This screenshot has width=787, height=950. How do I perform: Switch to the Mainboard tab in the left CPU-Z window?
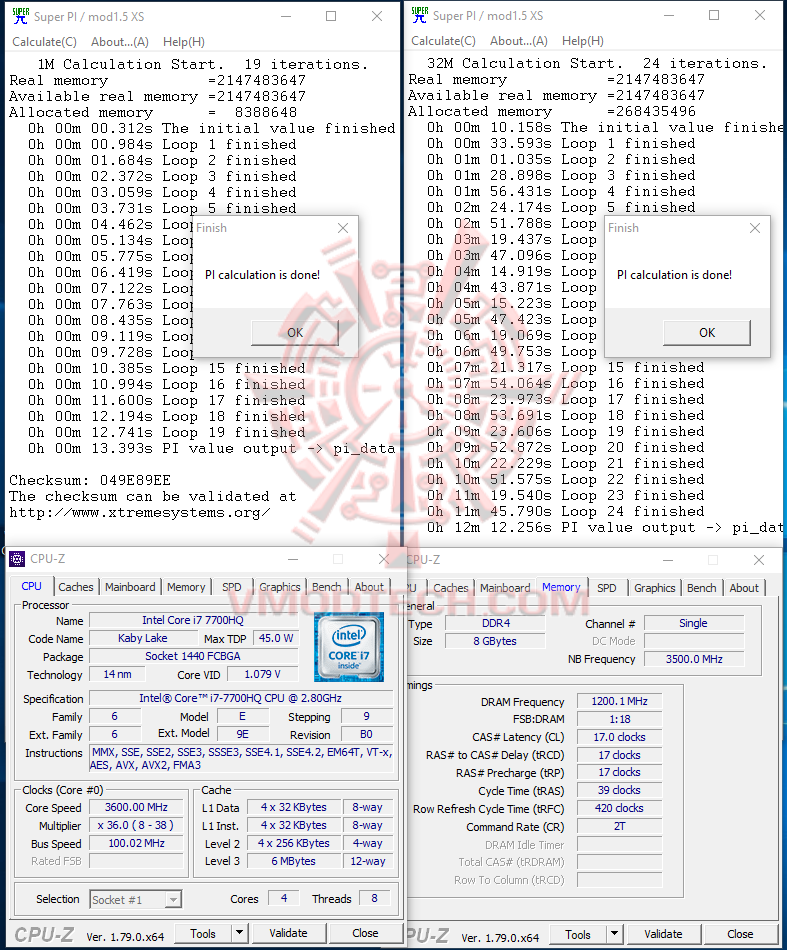[130, 587]
